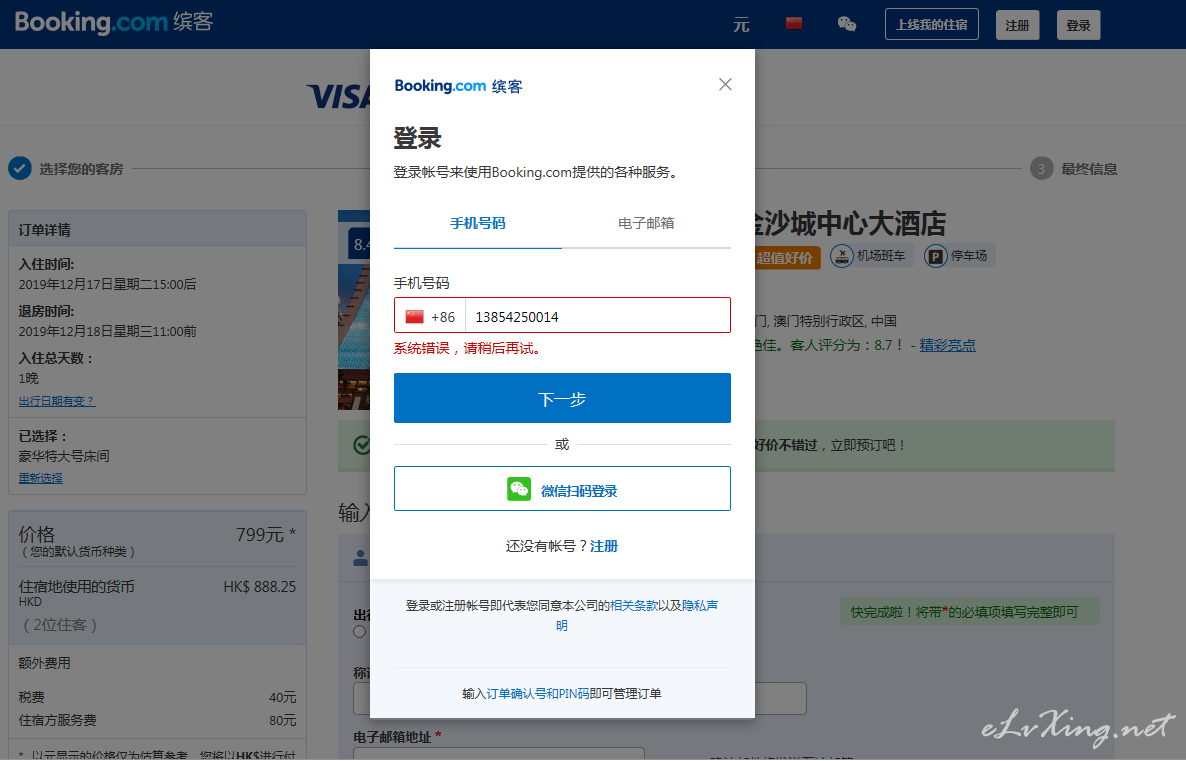Click the checkmark icon beside 选择您的客房
This screenshot has height=761, width=1186.
20,169
